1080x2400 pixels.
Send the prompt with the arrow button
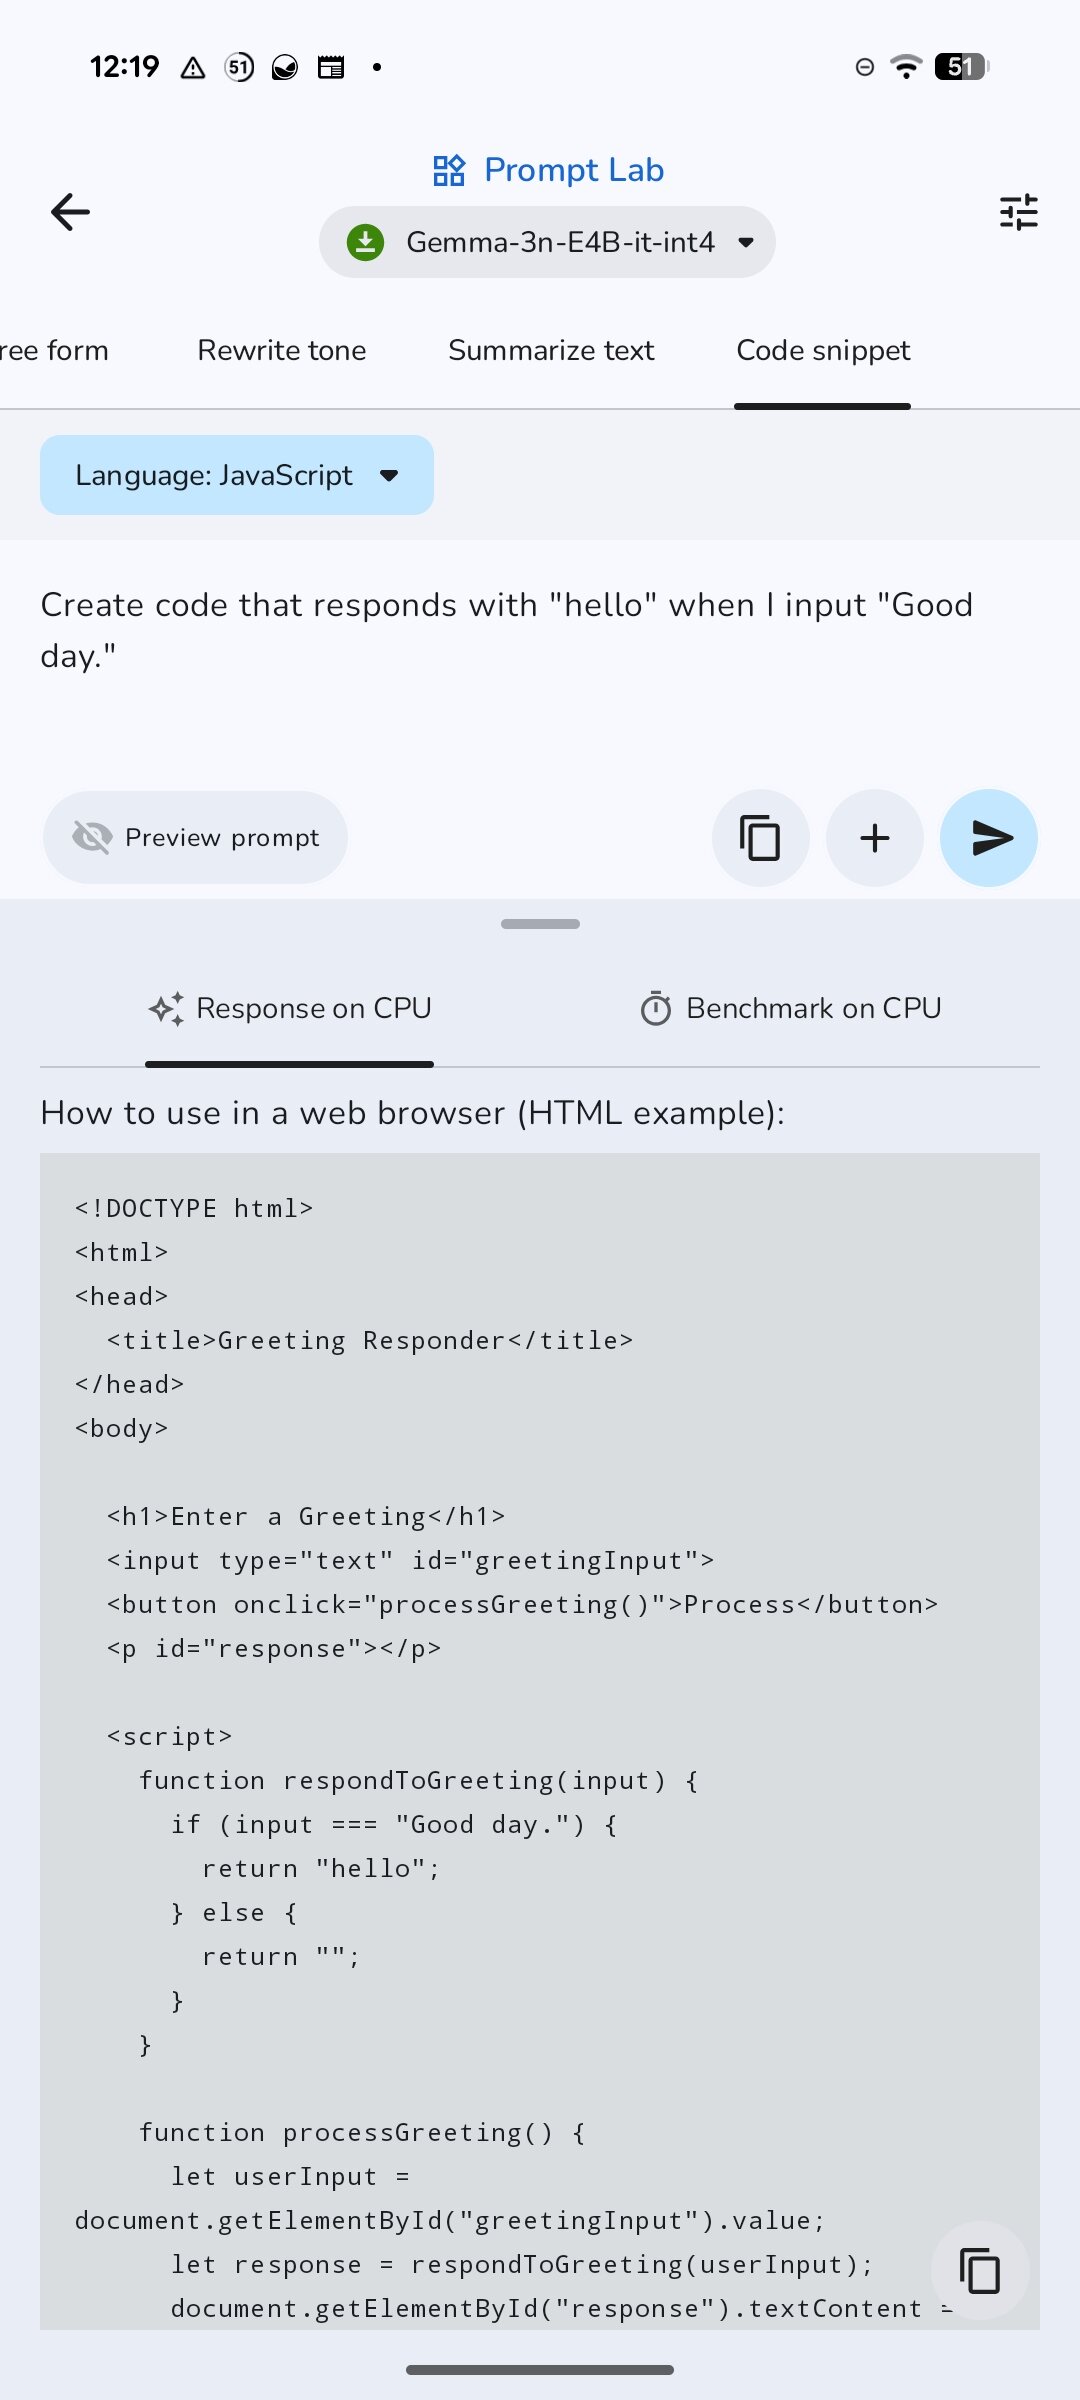point(988,838)
